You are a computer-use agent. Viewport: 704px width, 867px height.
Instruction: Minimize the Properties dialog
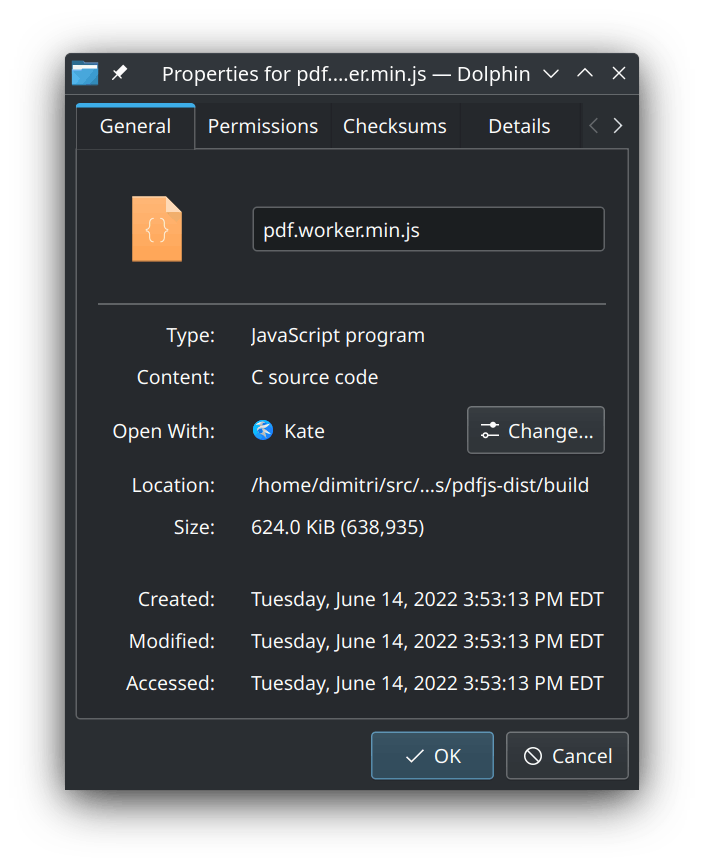coord(550,74)
